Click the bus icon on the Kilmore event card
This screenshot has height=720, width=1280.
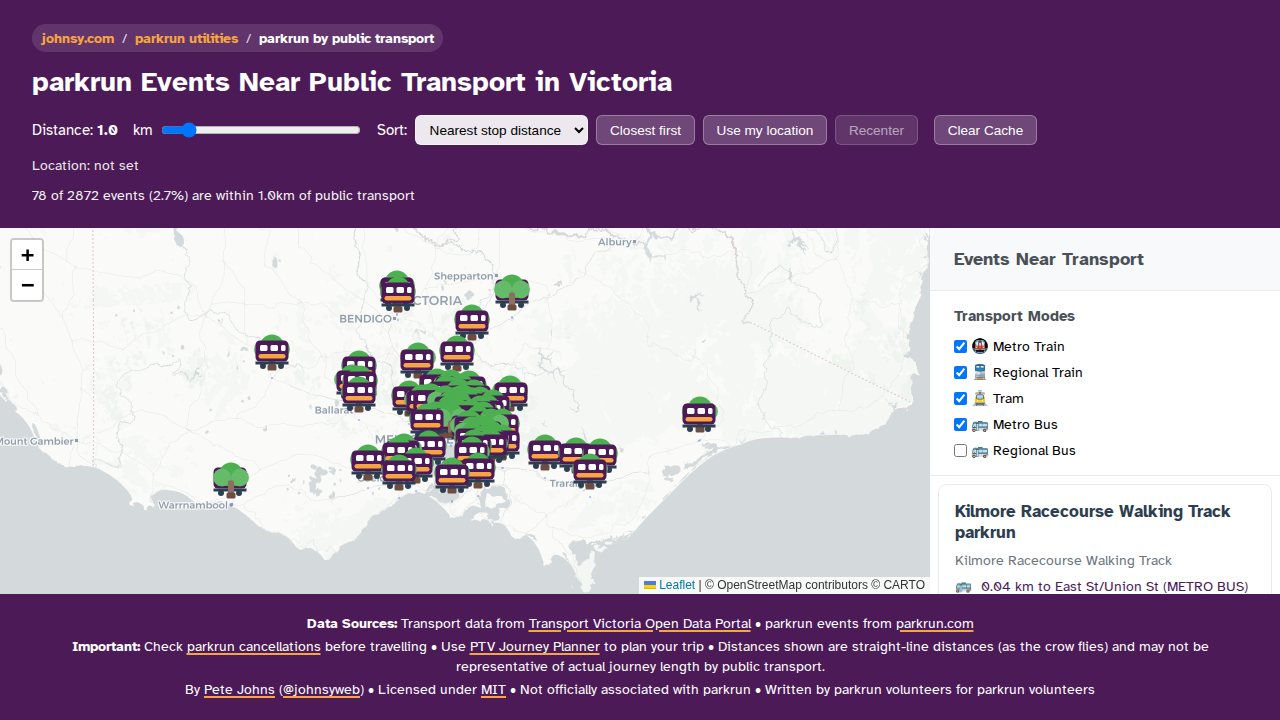click(963, 587)
